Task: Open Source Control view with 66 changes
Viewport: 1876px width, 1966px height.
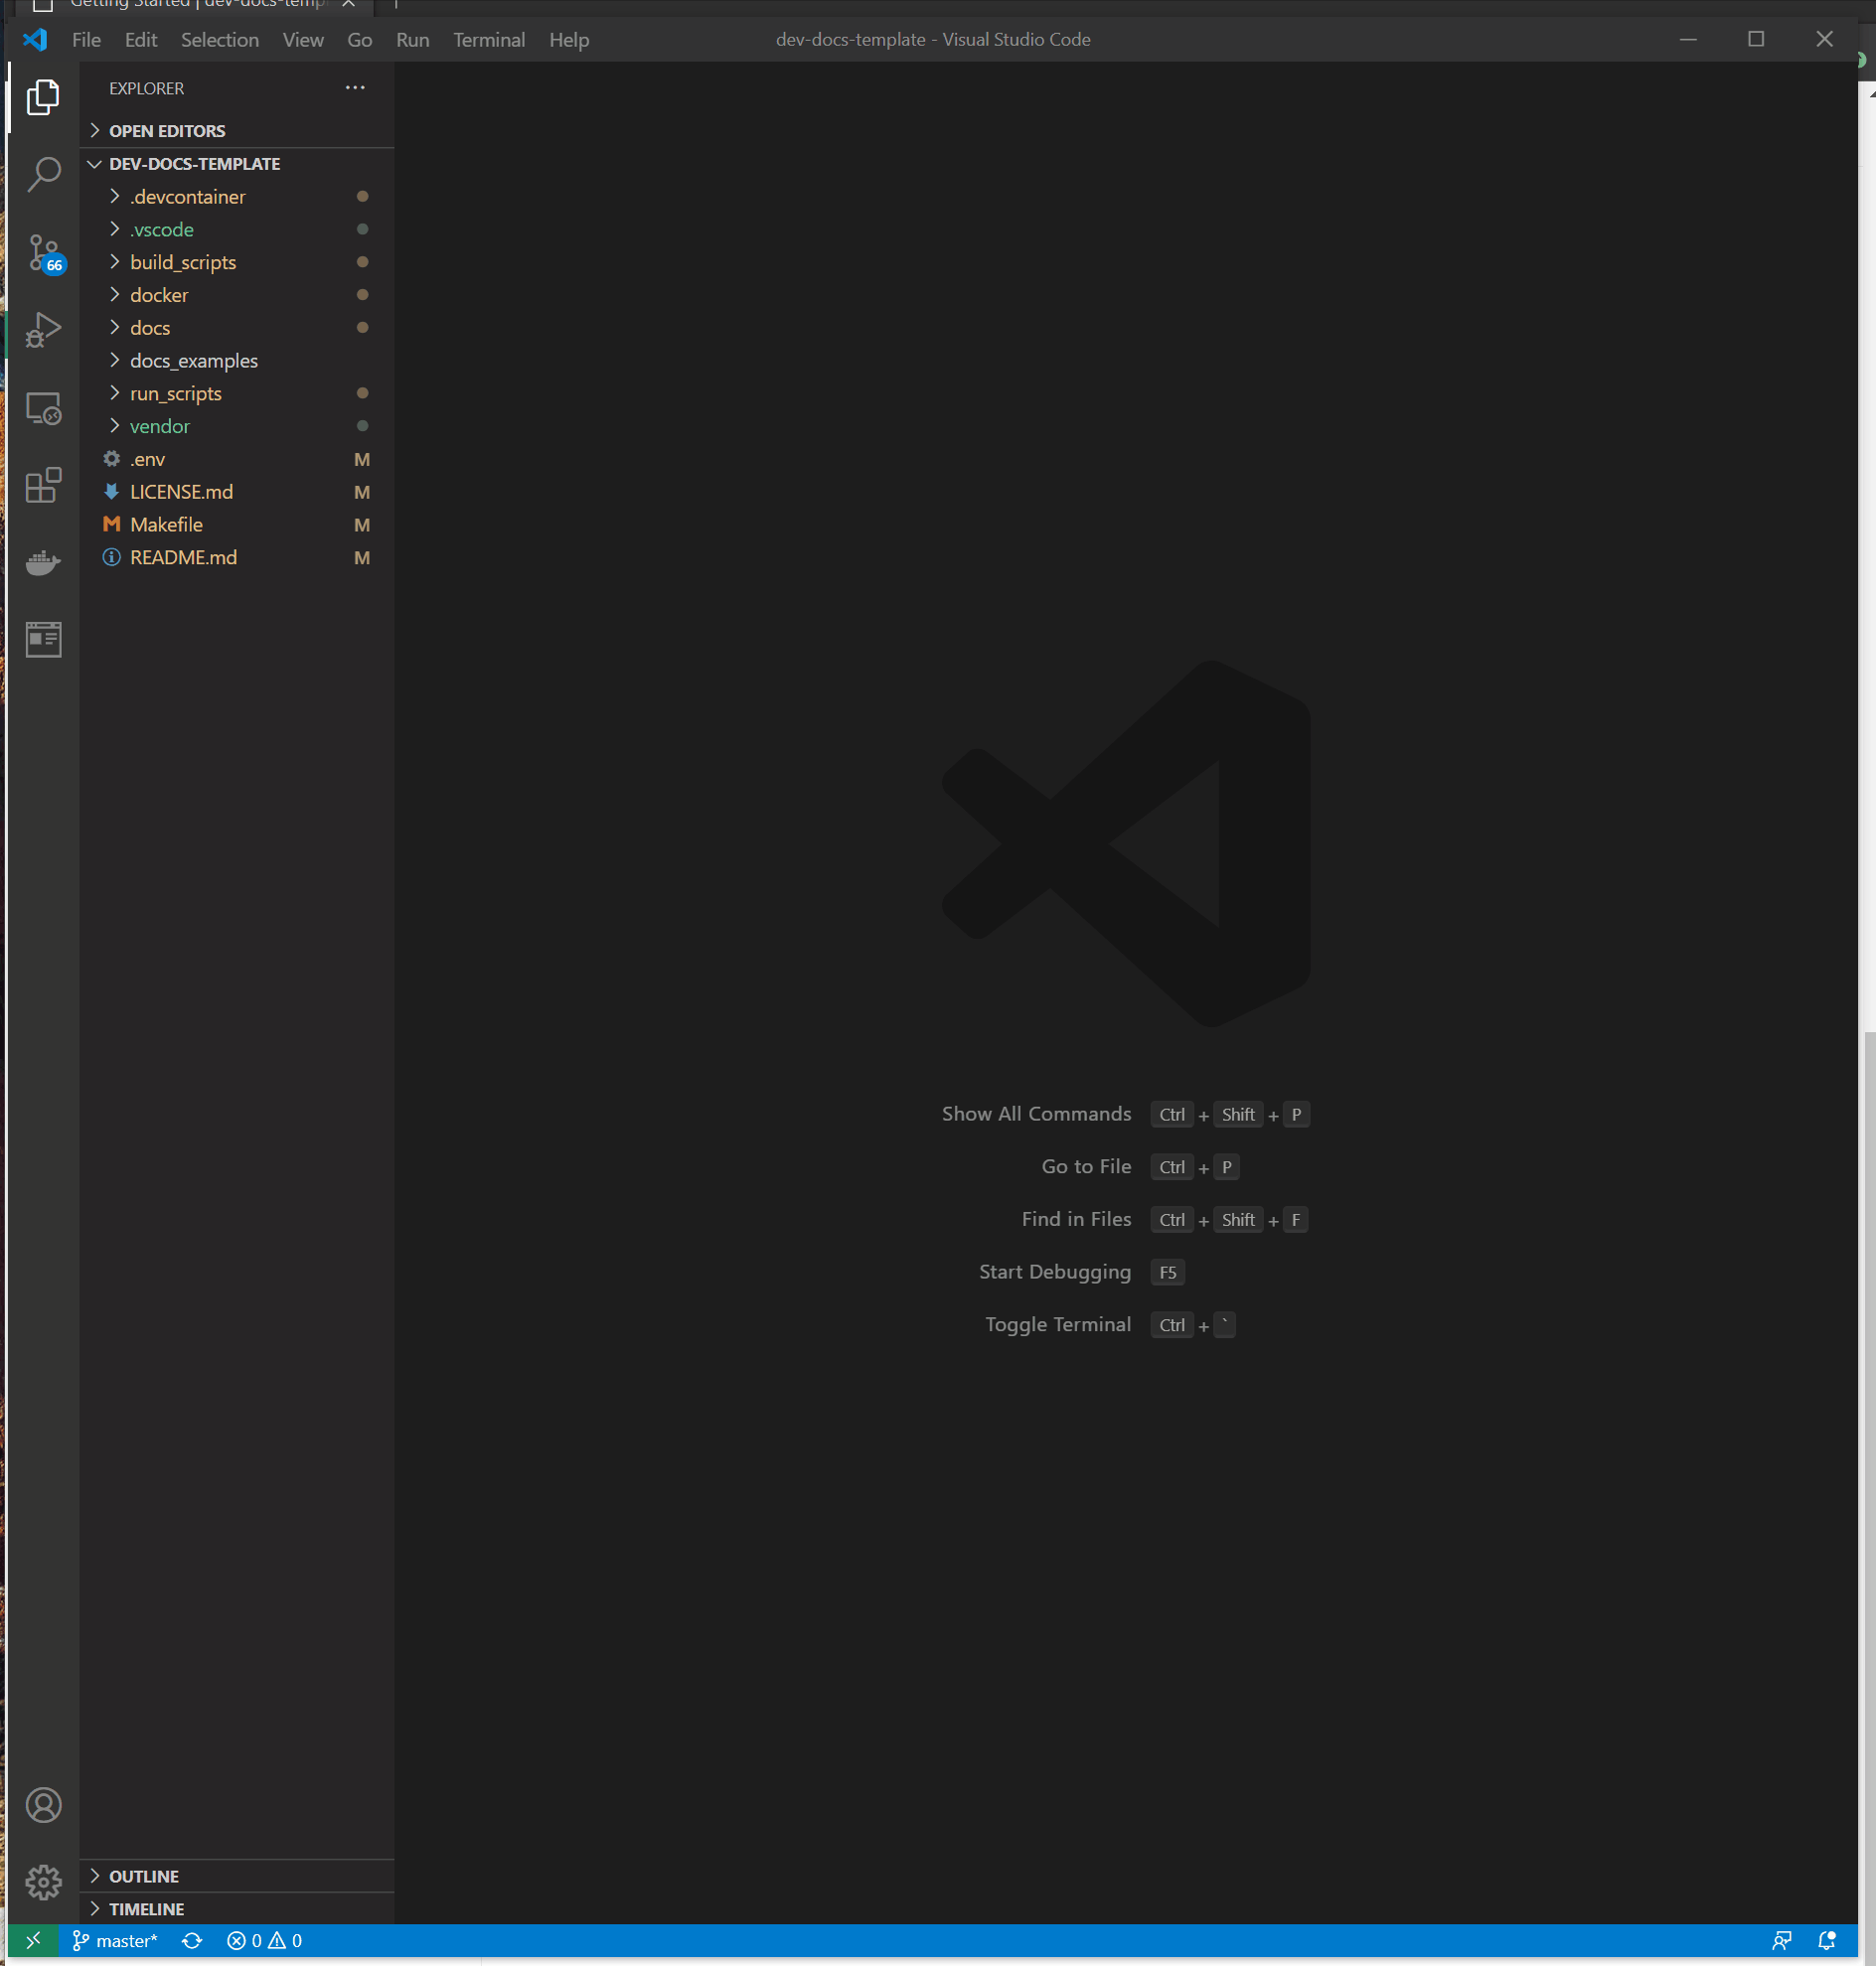Action: pos(43,252)
